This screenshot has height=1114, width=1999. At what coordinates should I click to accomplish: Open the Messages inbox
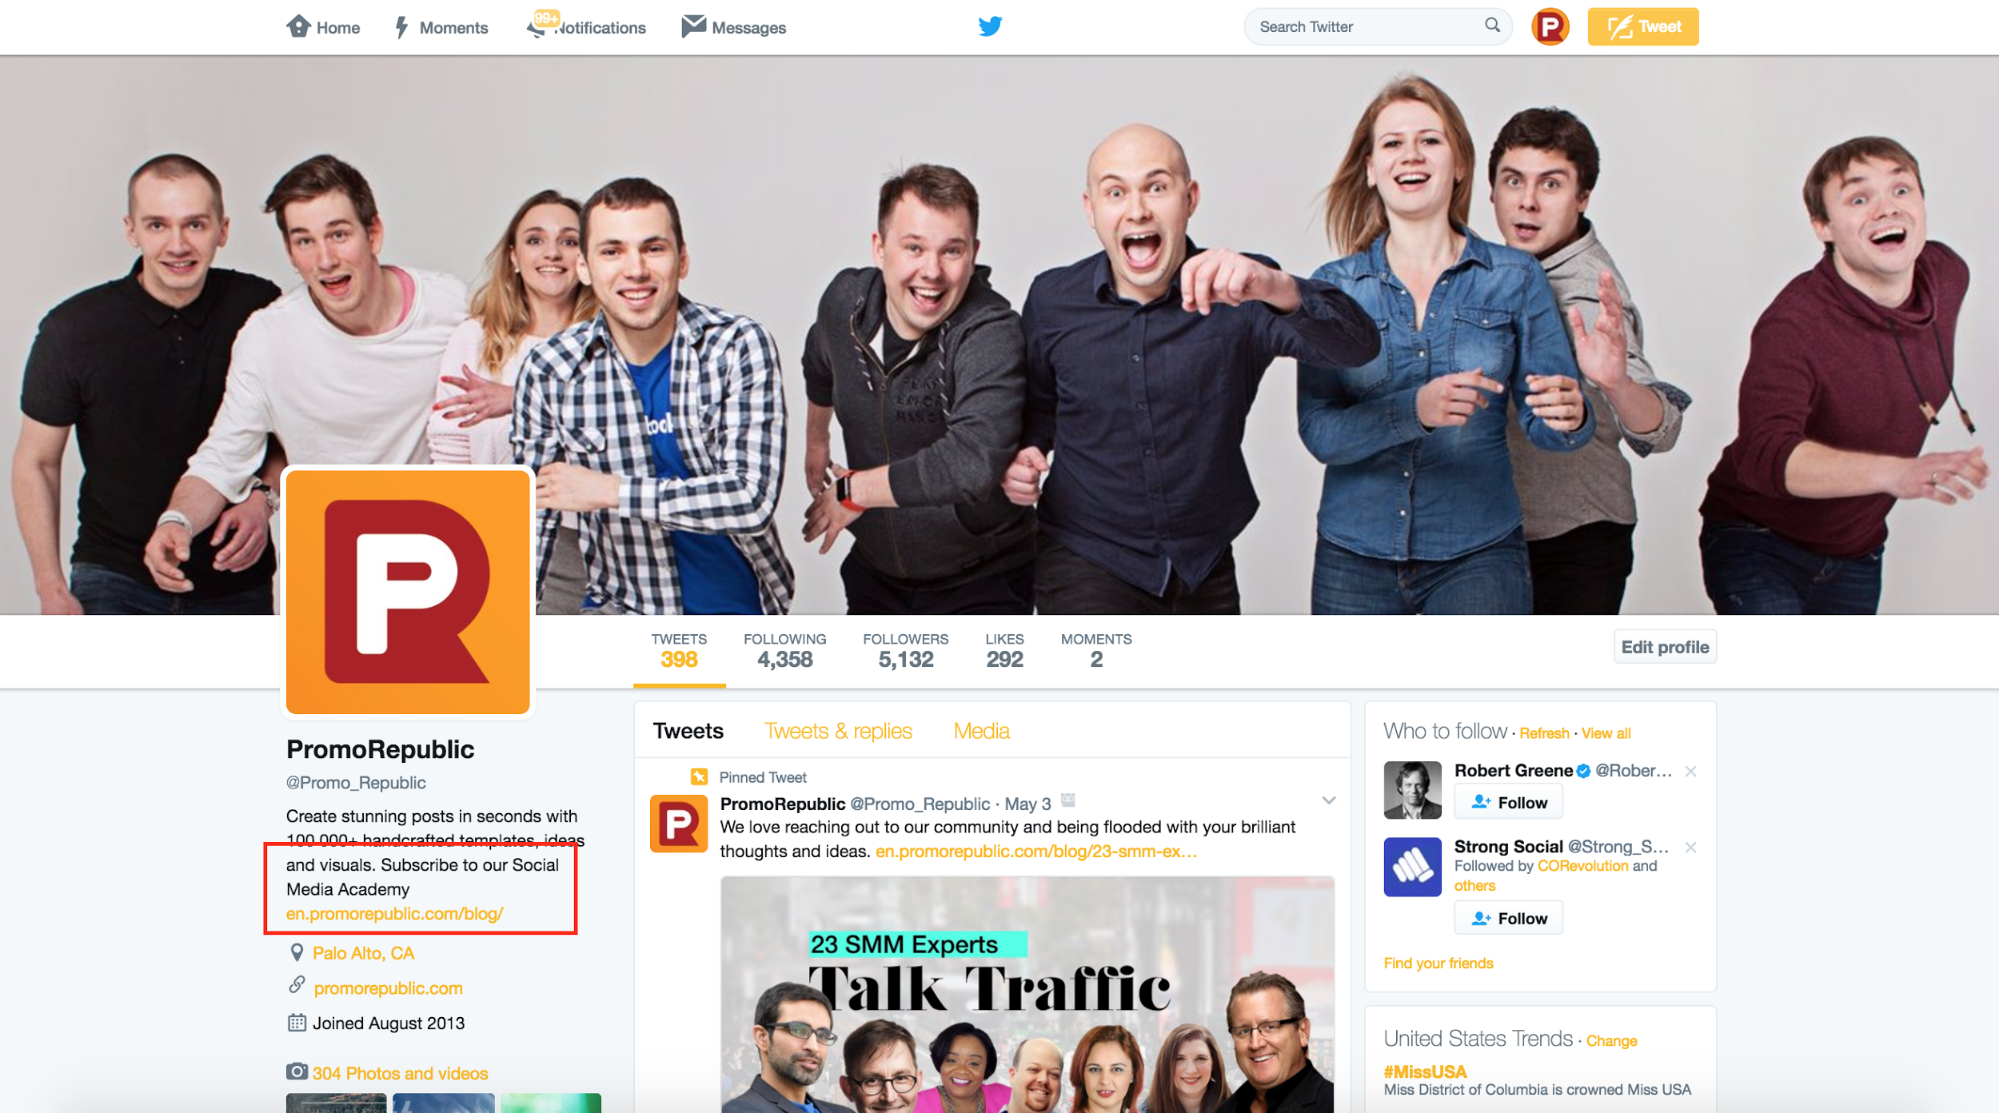click(x=734, y=27)
